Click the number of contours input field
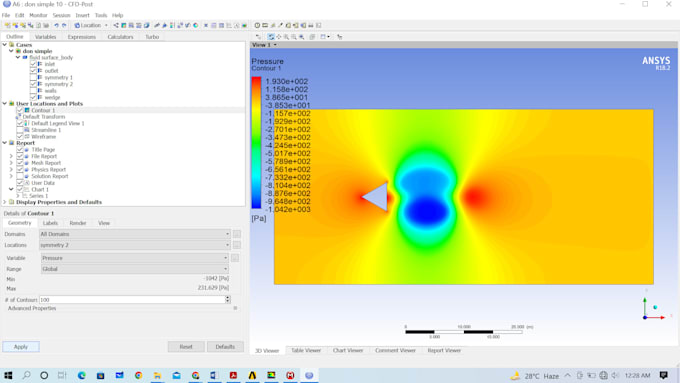Screen dimensions: 680x383 pyautogui.click(x=132, y=300)
